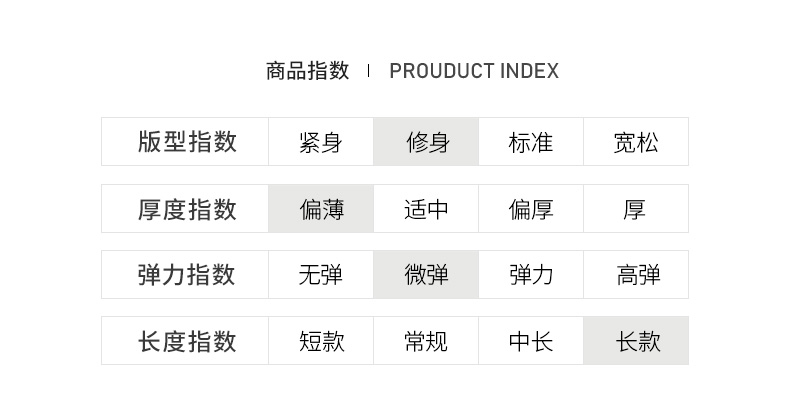Select the highlighted 修身 fit cell

pyautogui.click(x=426, y=142)
